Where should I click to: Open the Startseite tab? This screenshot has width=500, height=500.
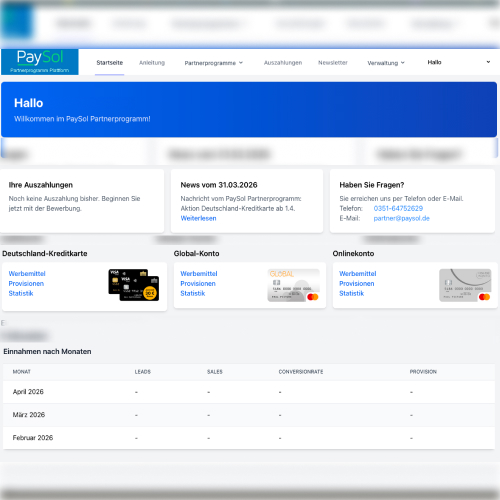click(x=110, y=63)
